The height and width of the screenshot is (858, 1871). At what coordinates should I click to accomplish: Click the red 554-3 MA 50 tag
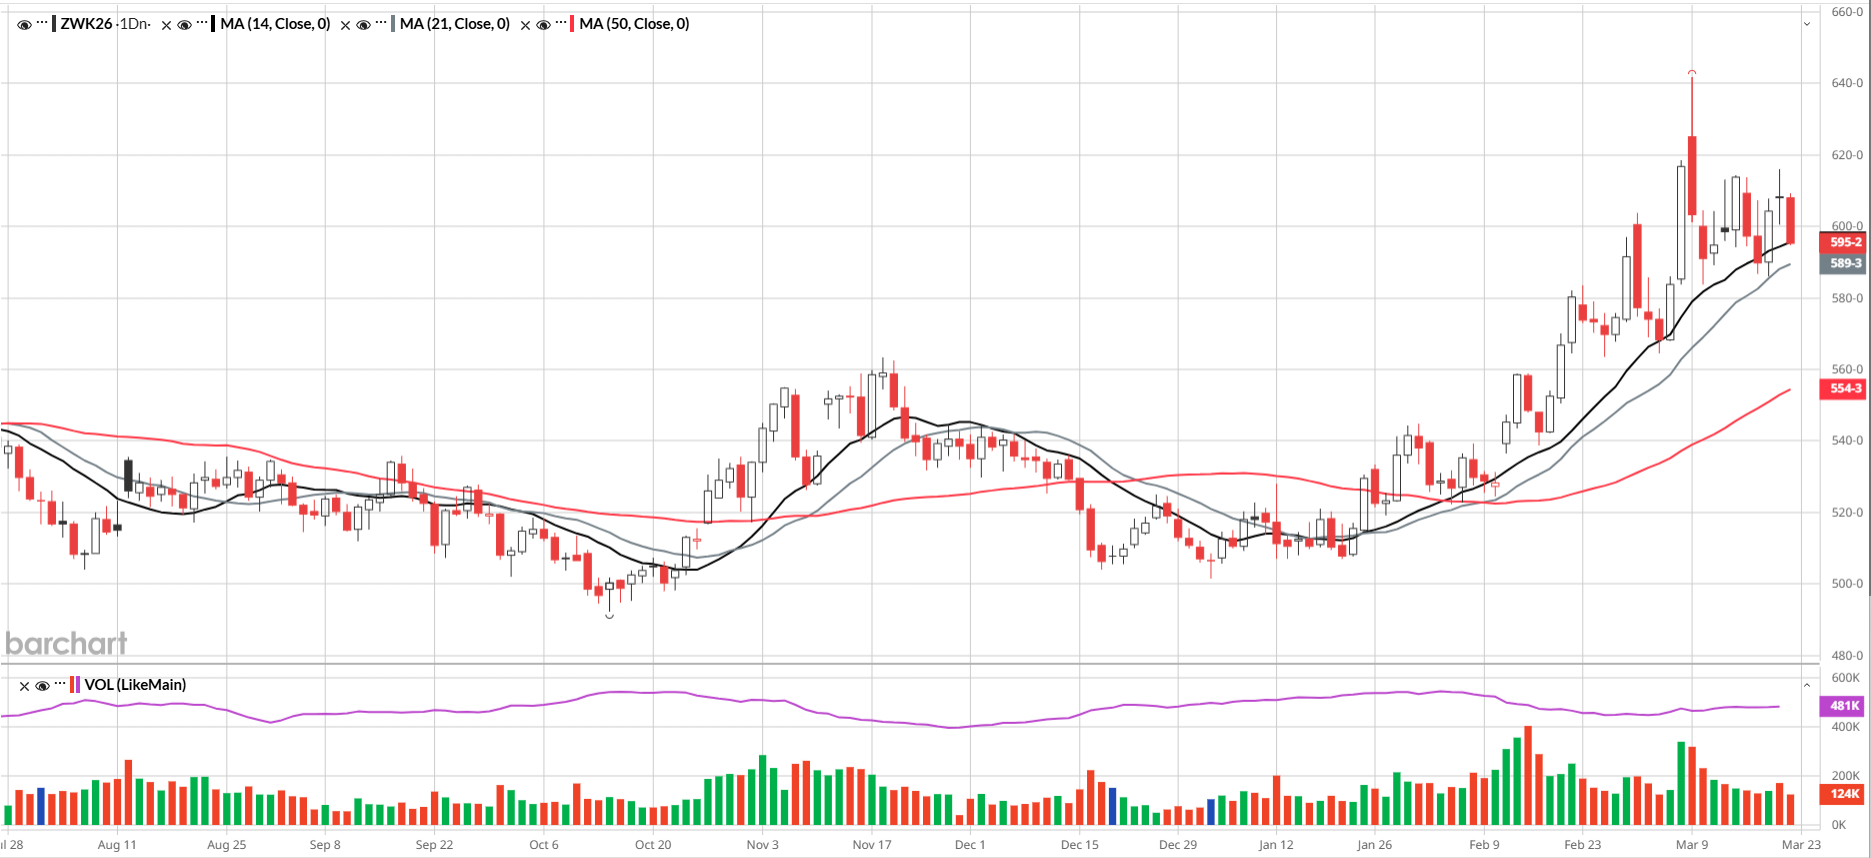click(1843, 389)
